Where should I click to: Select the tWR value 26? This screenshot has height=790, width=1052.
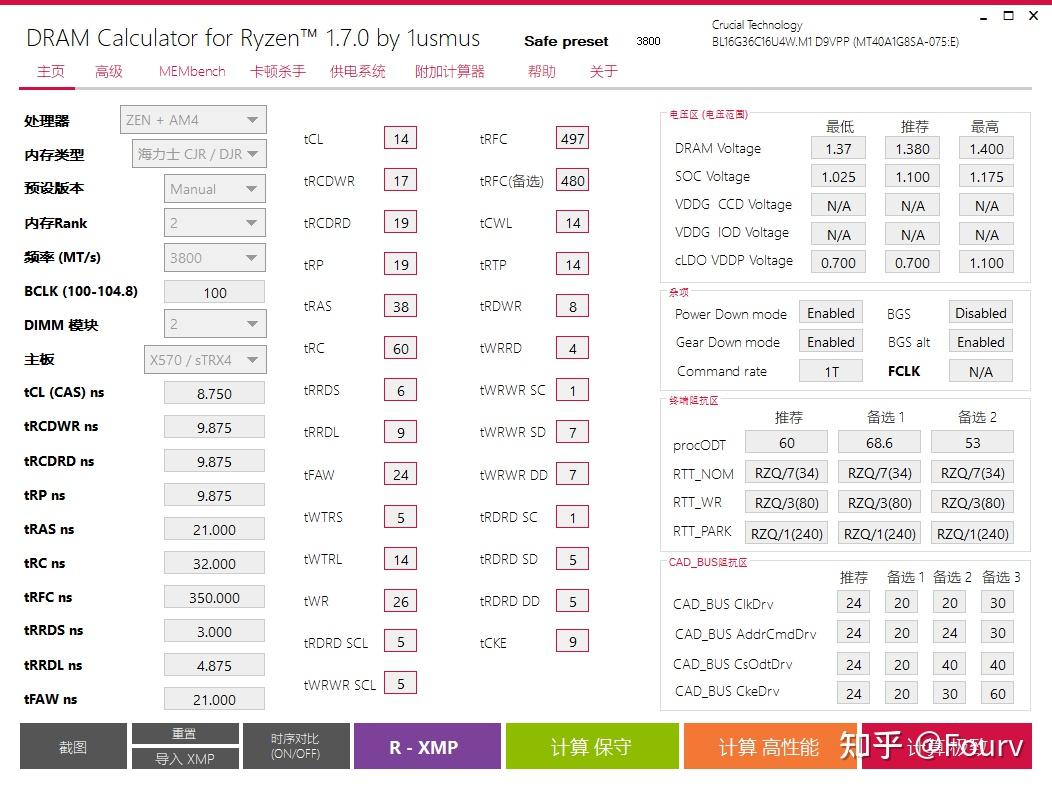pyautogui.click(x=401, y=601)
